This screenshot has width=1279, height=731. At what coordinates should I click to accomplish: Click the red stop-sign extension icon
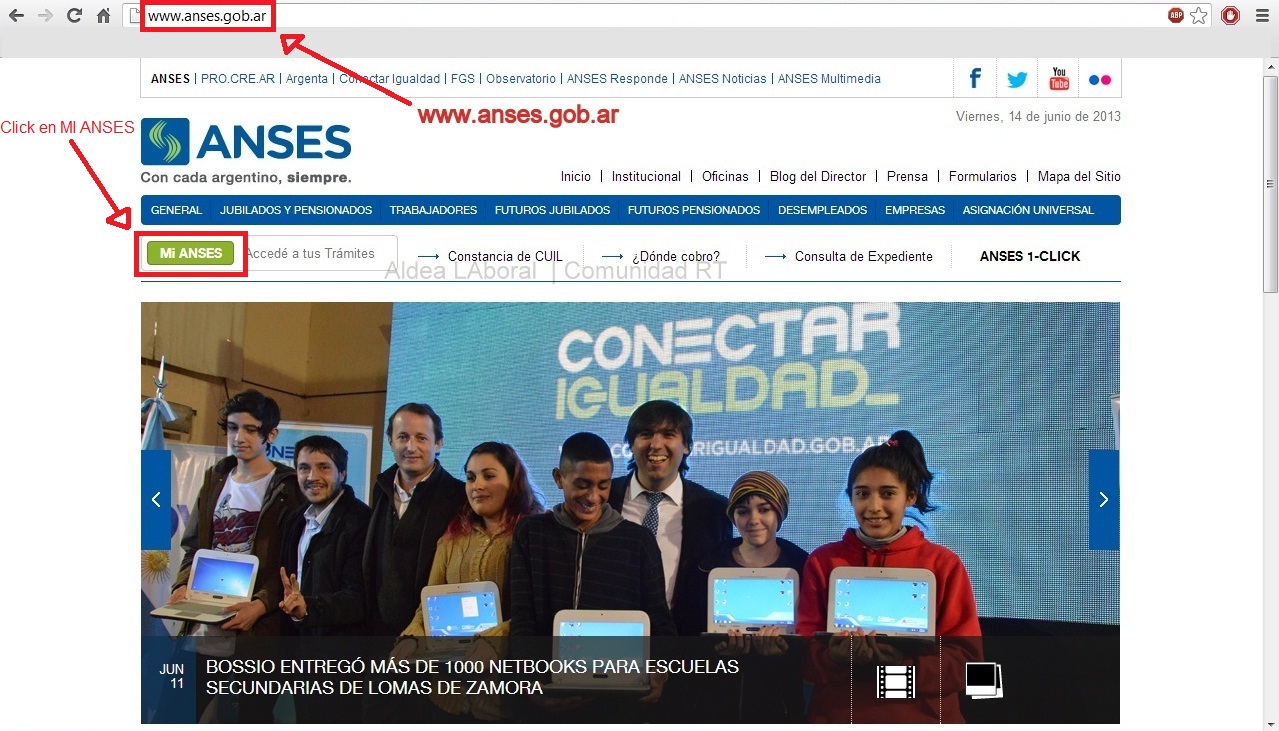tap(1231, 16)
